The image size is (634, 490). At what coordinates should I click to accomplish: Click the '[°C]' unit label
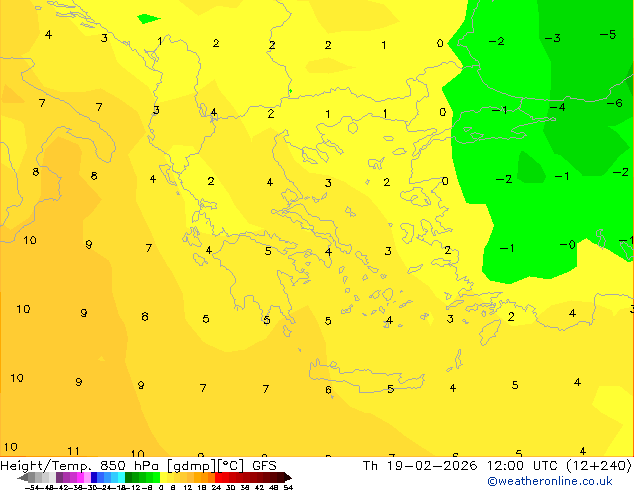[230, 466]
